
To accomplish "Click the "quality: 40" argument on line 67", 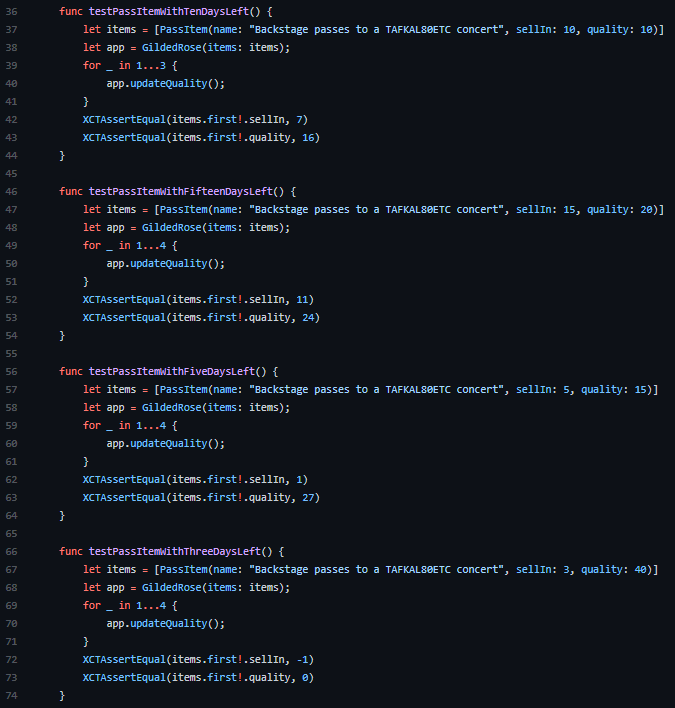I will pyautogui.click(x=614, y=569).
